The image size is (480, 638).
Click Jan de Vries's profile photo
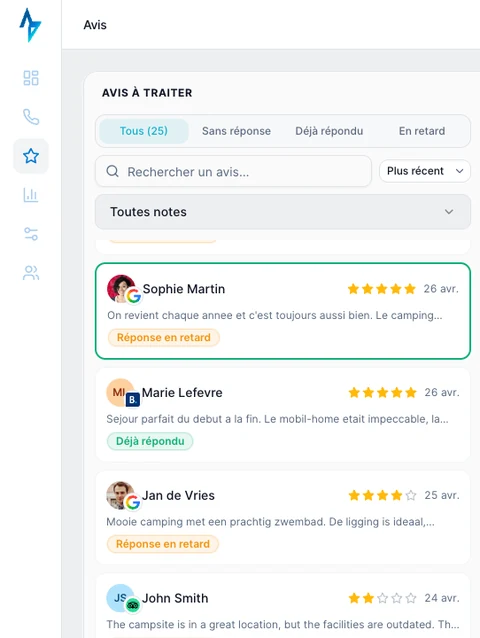coord(120,495)
